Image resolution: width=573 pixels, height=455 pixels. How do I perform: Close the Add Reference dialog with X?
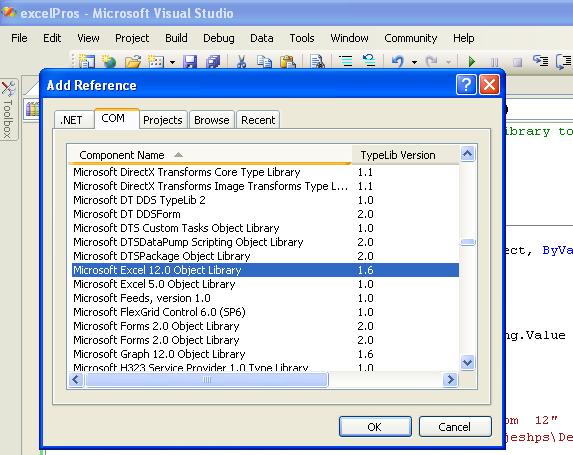pos(489,85)
